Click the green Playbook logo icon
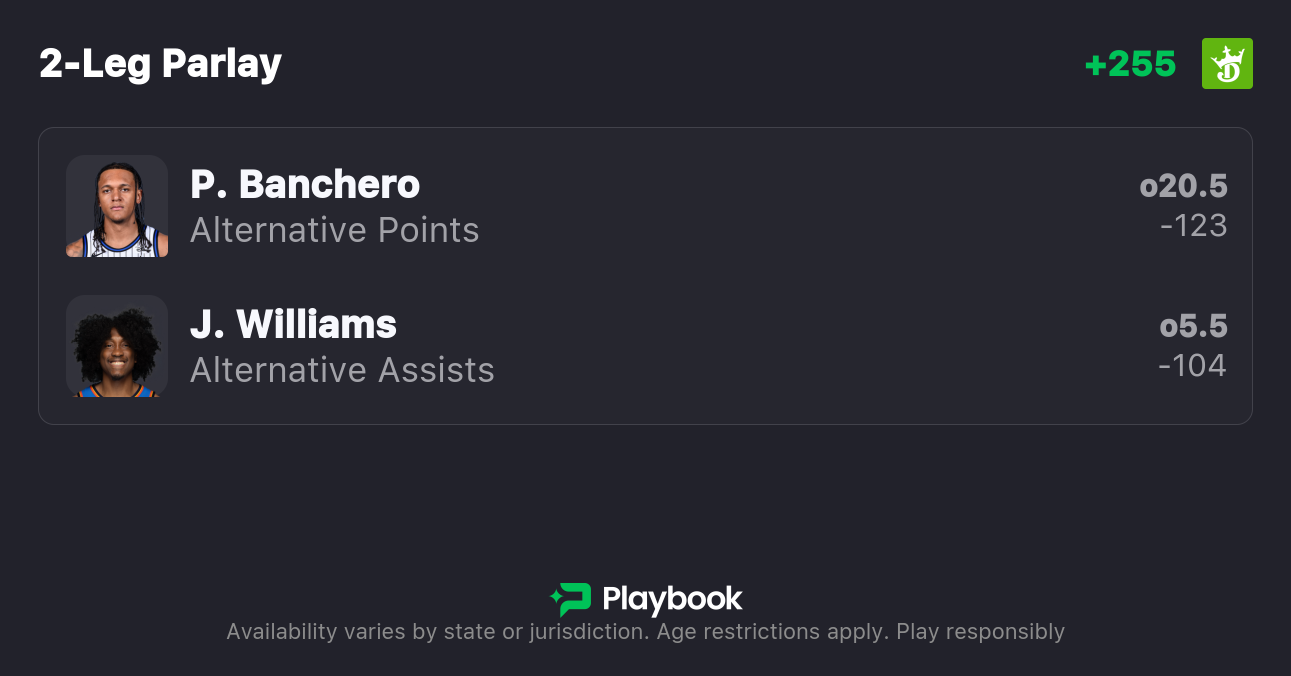1291x676 pixels. [571, 599]
